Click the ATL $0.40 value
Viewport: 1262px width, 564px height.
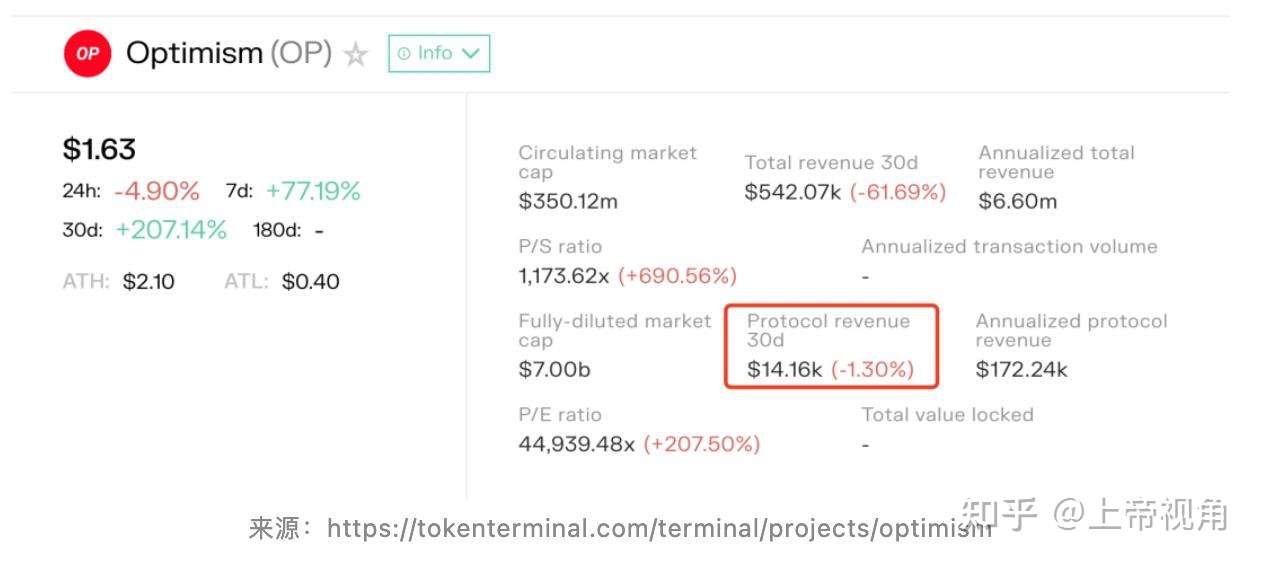[310, 282]
